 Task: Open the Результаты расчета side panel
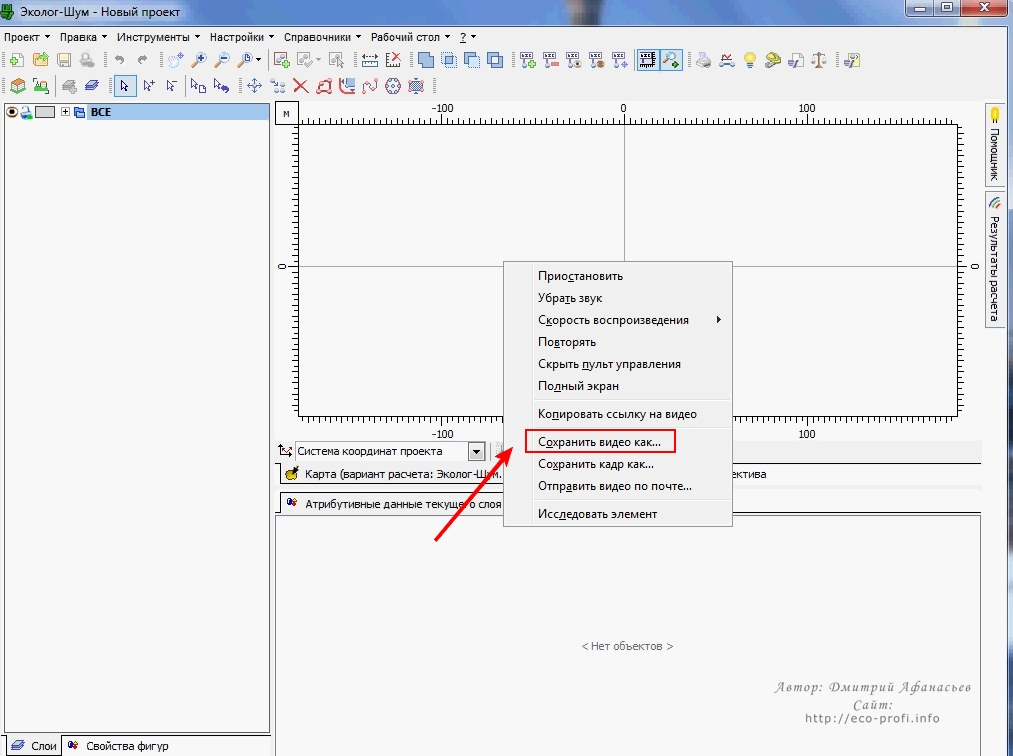[994, 260]
